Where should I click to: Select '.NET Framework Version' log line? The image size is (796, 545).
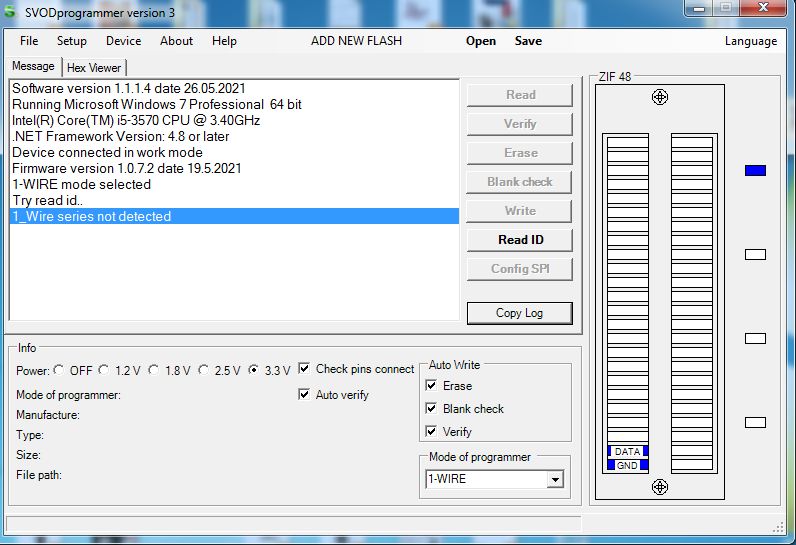coord(234,137)
